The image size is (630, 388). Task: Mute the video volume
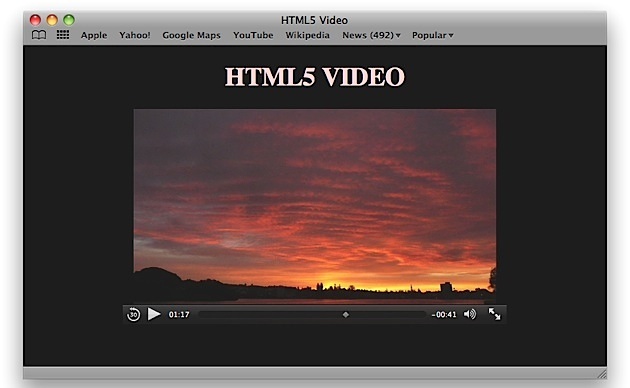pyautogui.click(x=470, y=314)
